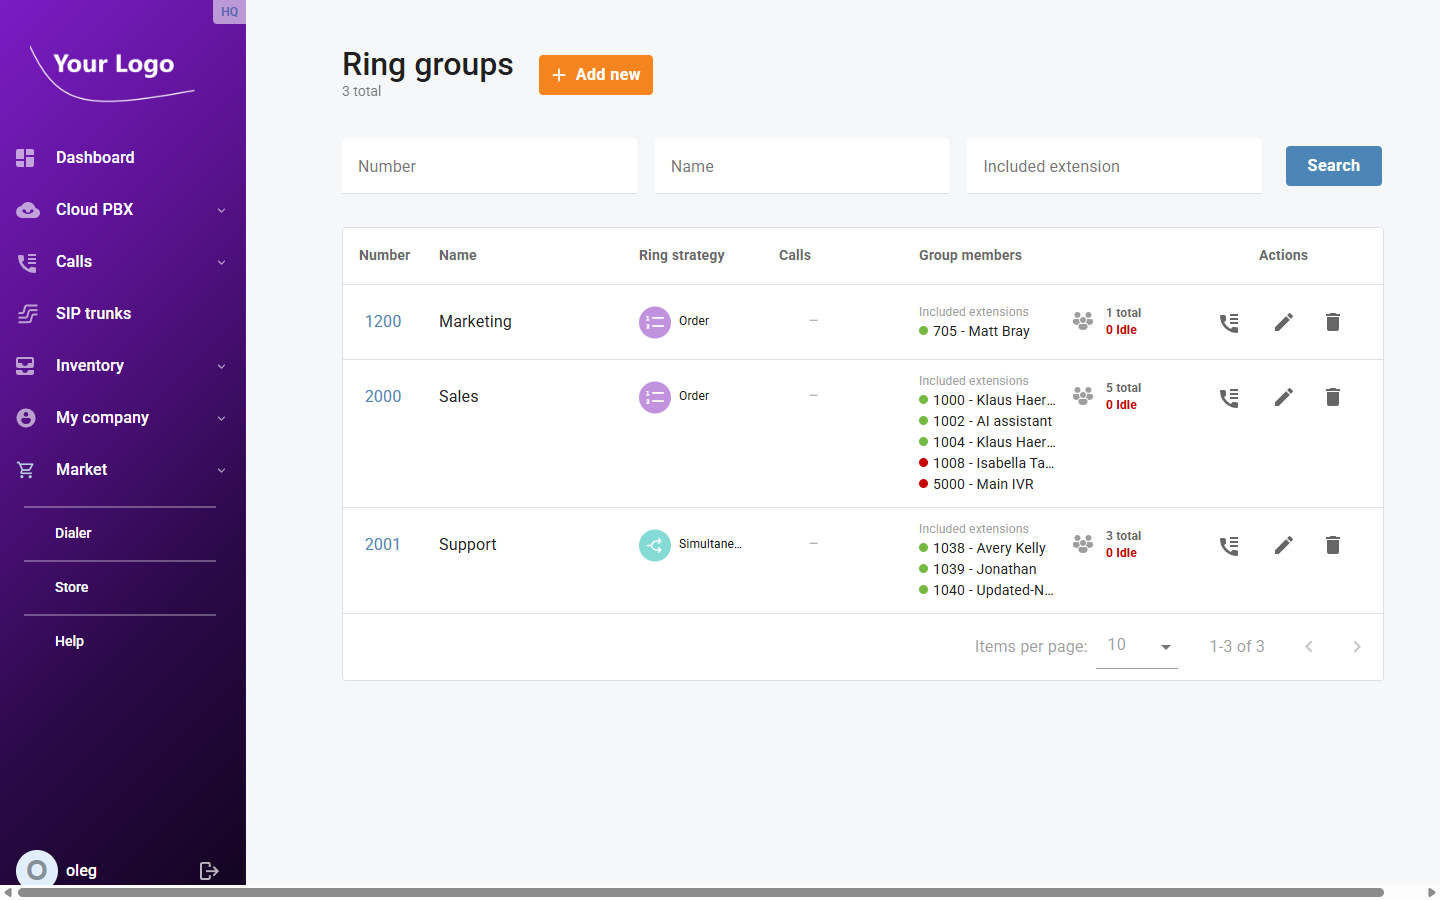Click the logout icon next to oleg

tap(209, 870)
